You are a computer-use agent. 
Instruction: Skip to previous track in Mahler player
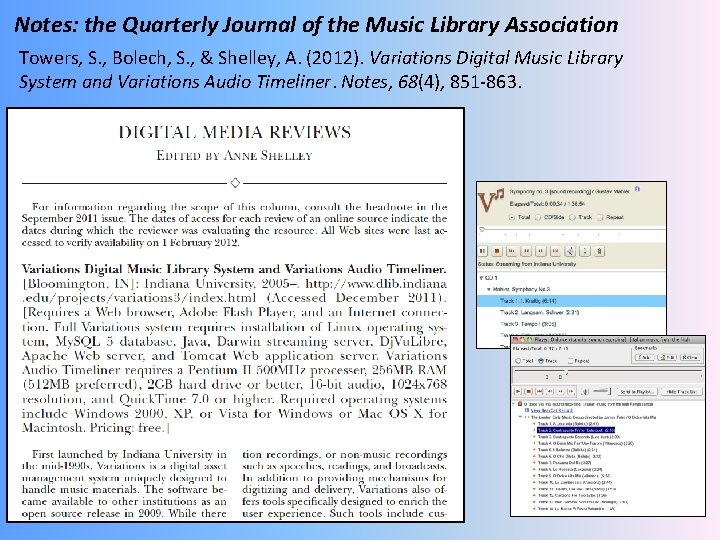click(x=511, y=251)
